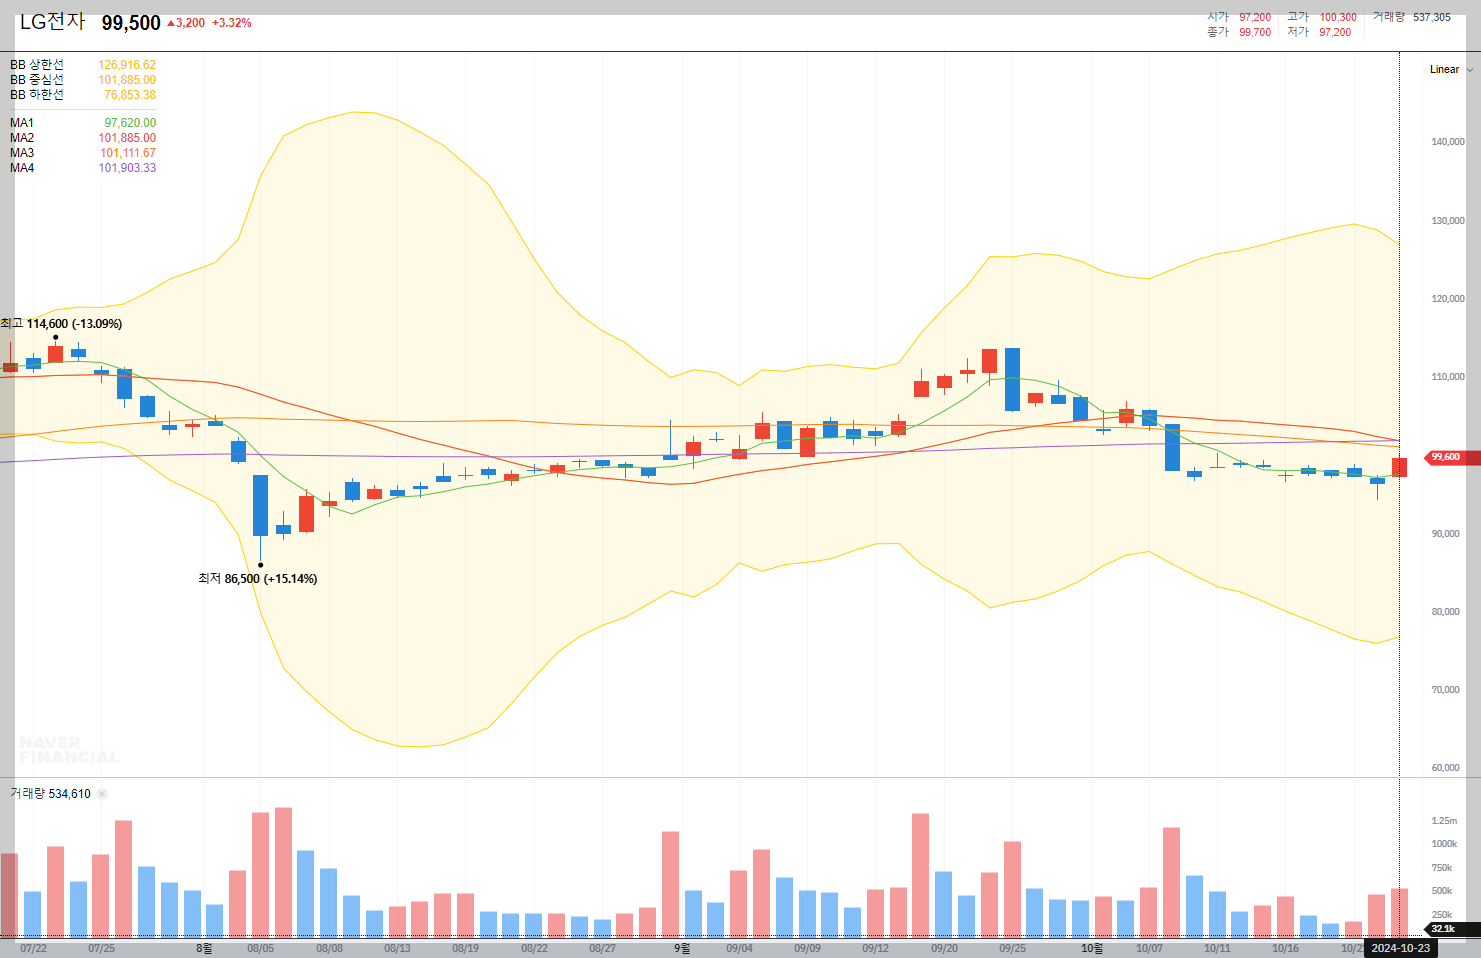Click the 08/19 date on the time axis
The image size is (1481, 958).
465,948
